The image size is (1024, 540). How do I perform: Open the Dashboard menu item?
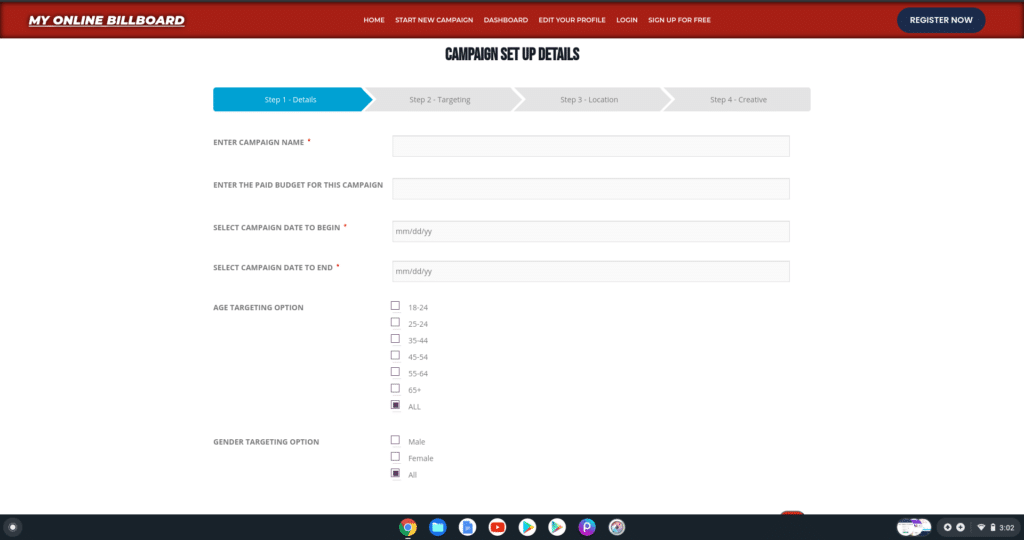[505, 20]
